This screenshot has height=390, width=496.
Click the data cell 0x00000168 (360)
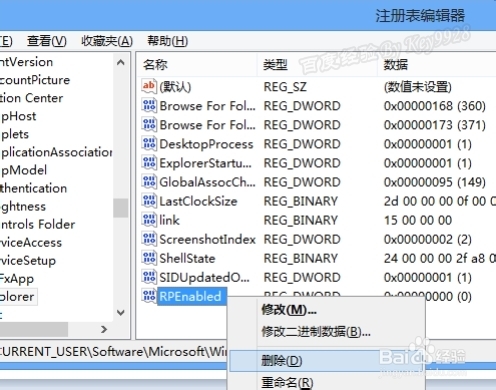click(434, 106)
